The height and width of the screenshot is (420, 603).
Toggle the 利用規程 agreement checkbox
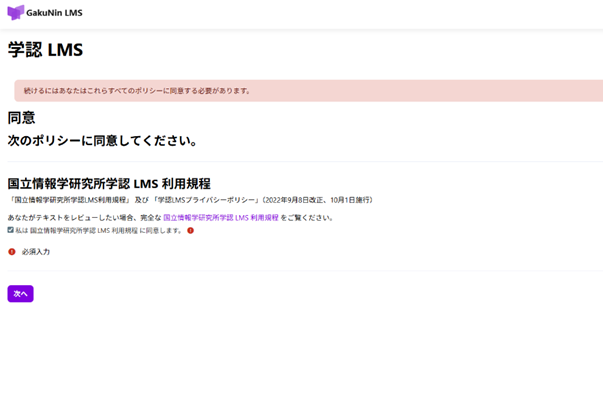click(11, 230)
